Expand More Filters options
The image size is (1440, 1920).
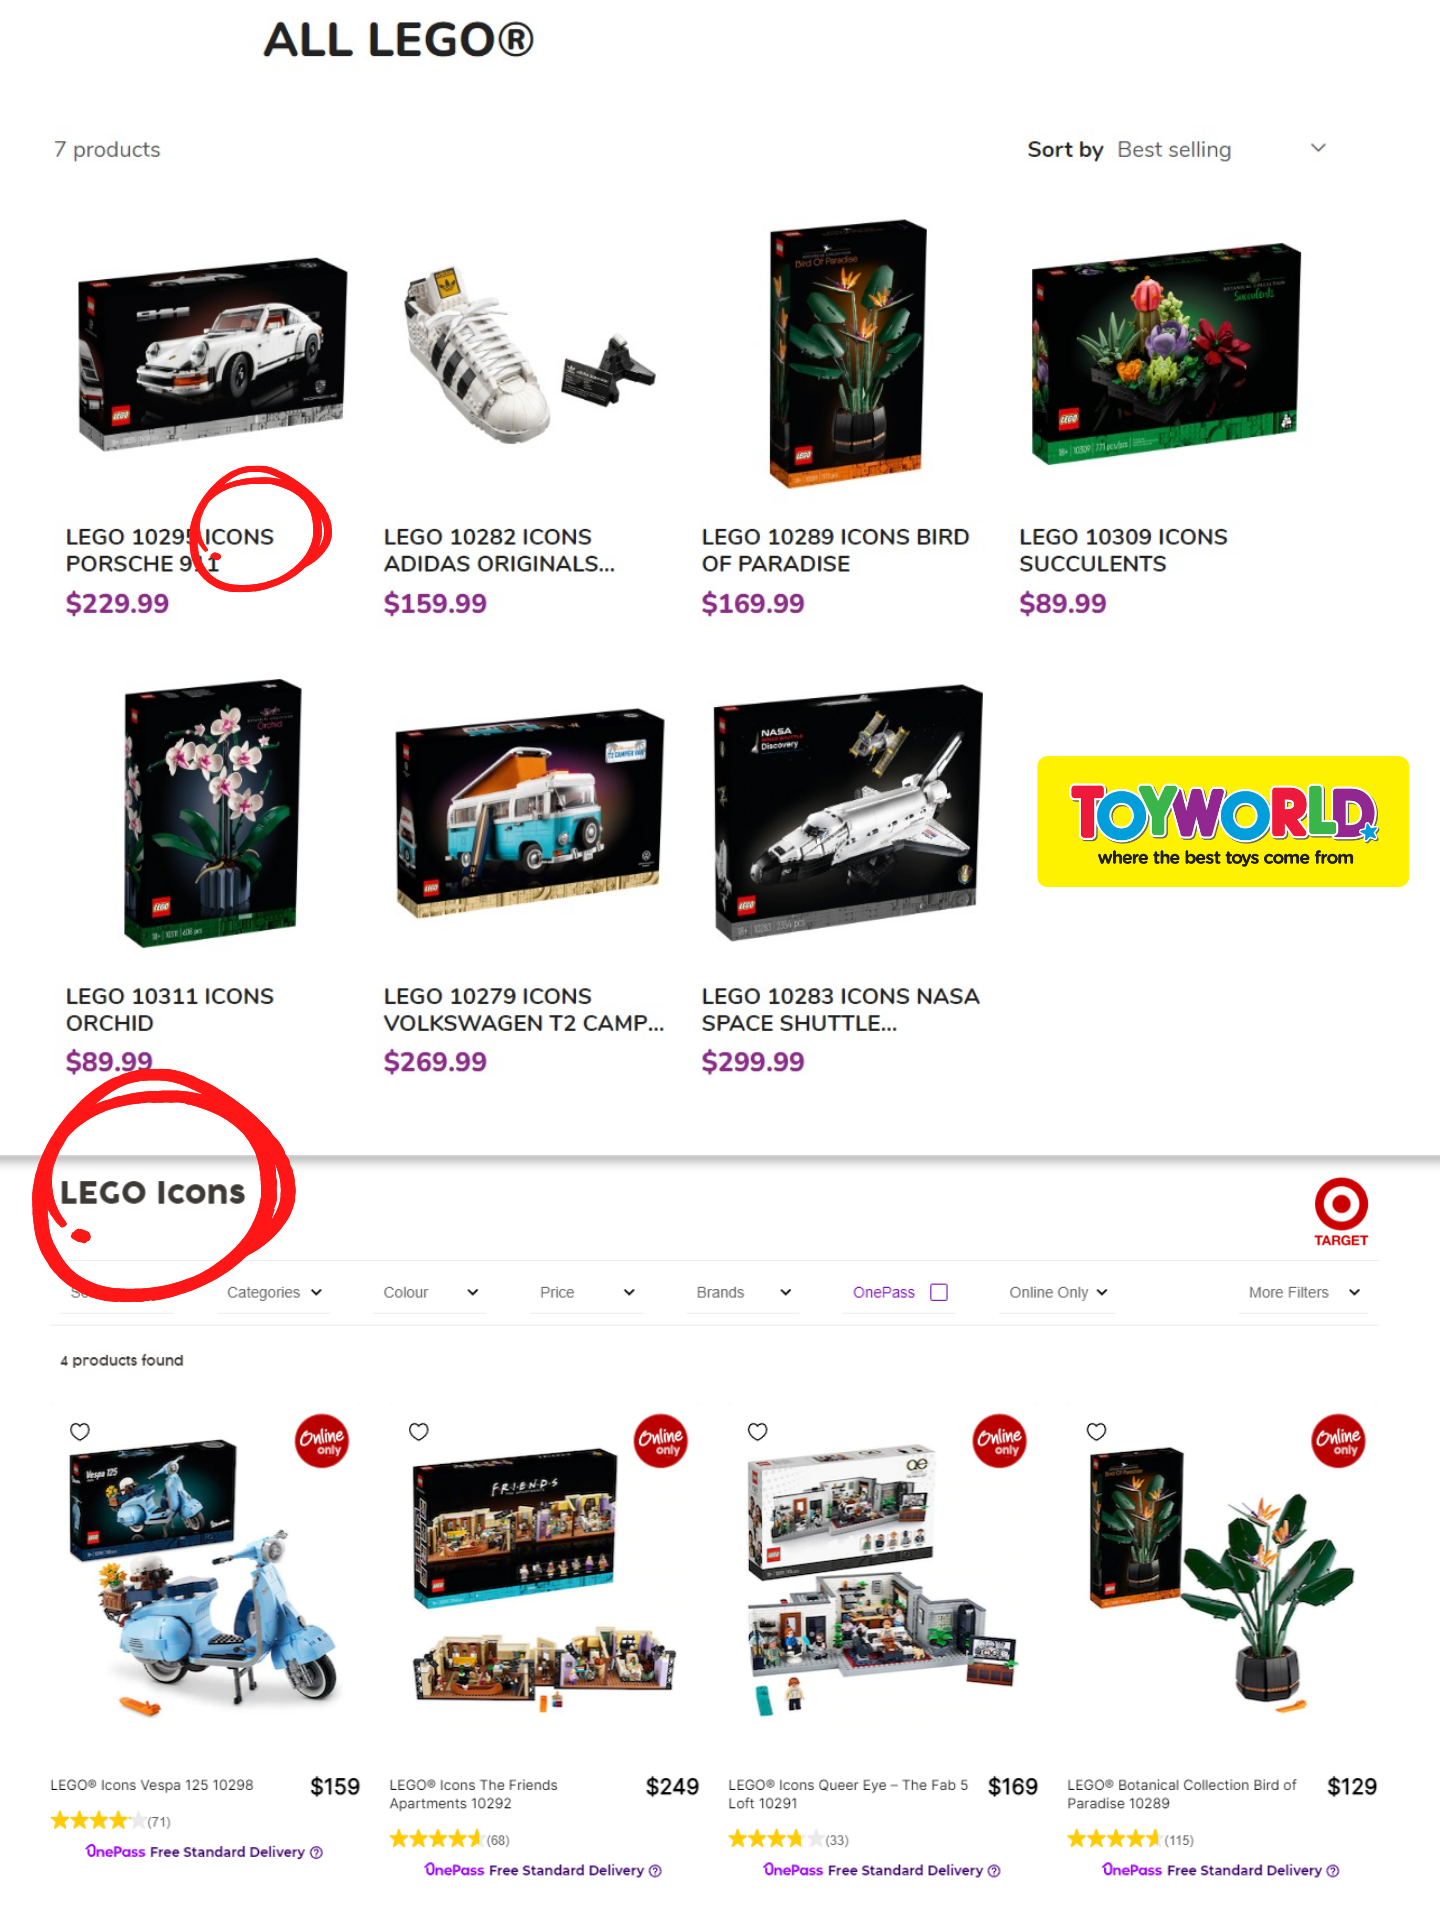coord(1304,1292)
